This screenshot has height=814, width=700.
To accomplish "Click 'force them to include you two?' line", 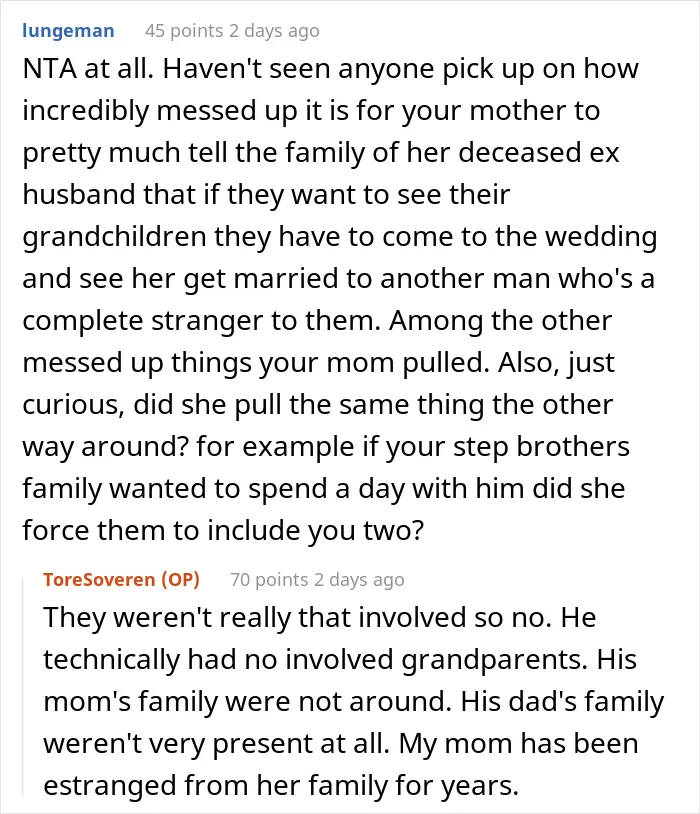I will 223,531.
